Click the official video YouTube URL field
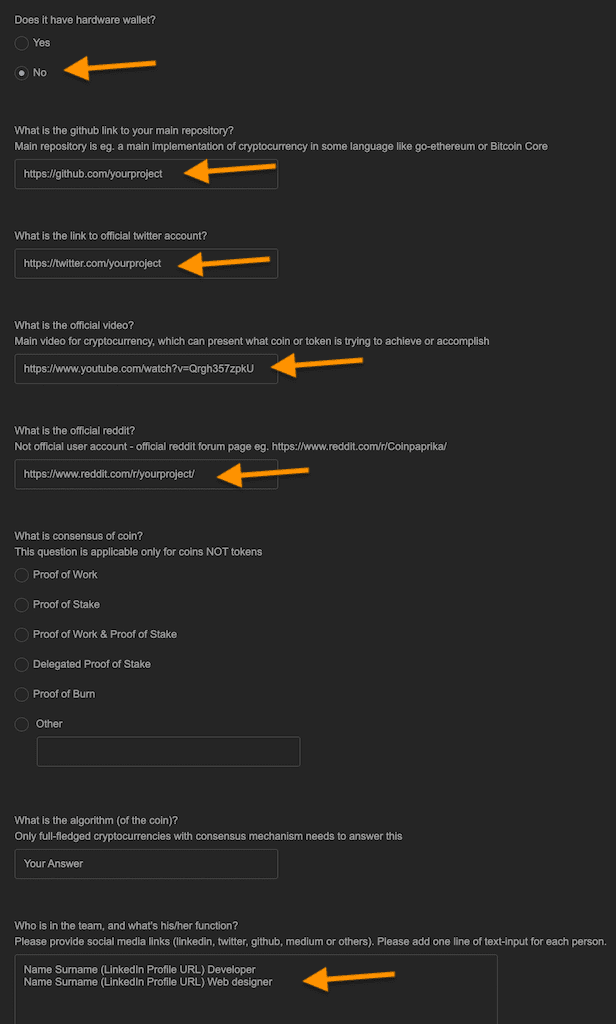 (x=146, y=369)
